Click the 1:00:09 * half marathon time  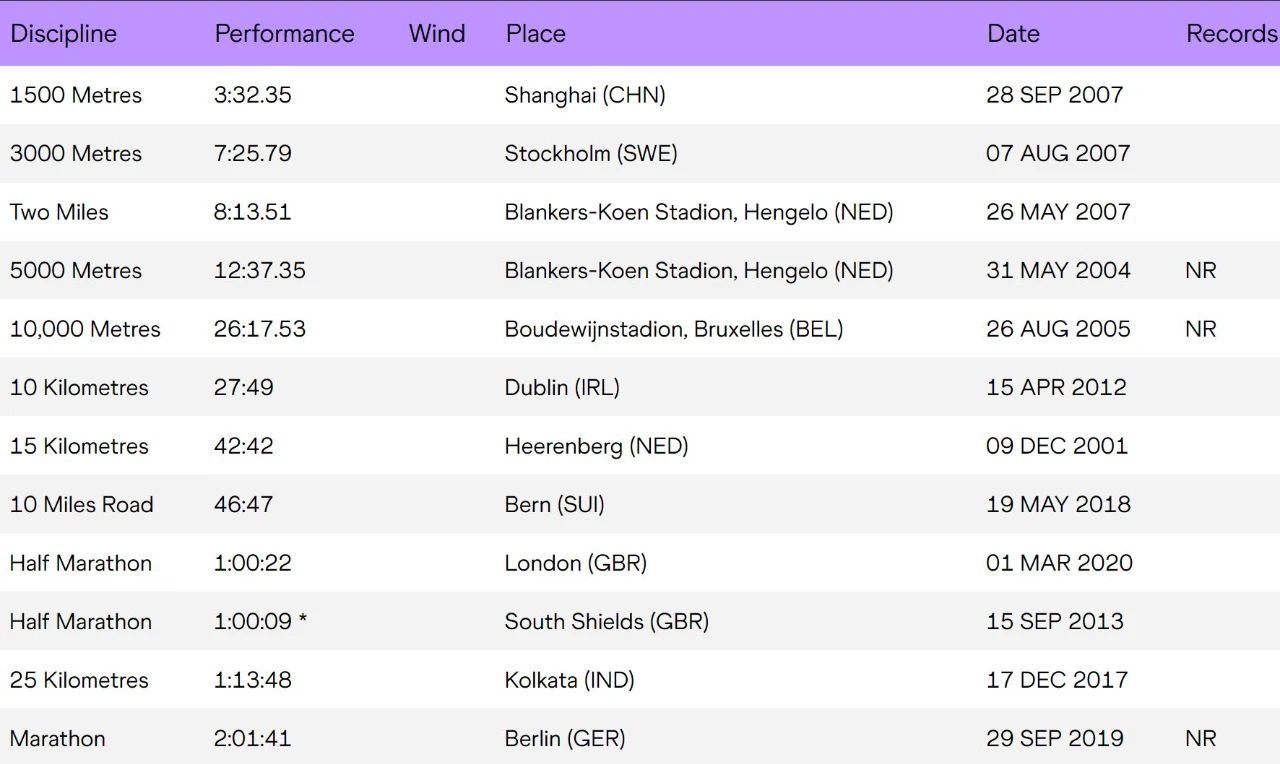260,622
